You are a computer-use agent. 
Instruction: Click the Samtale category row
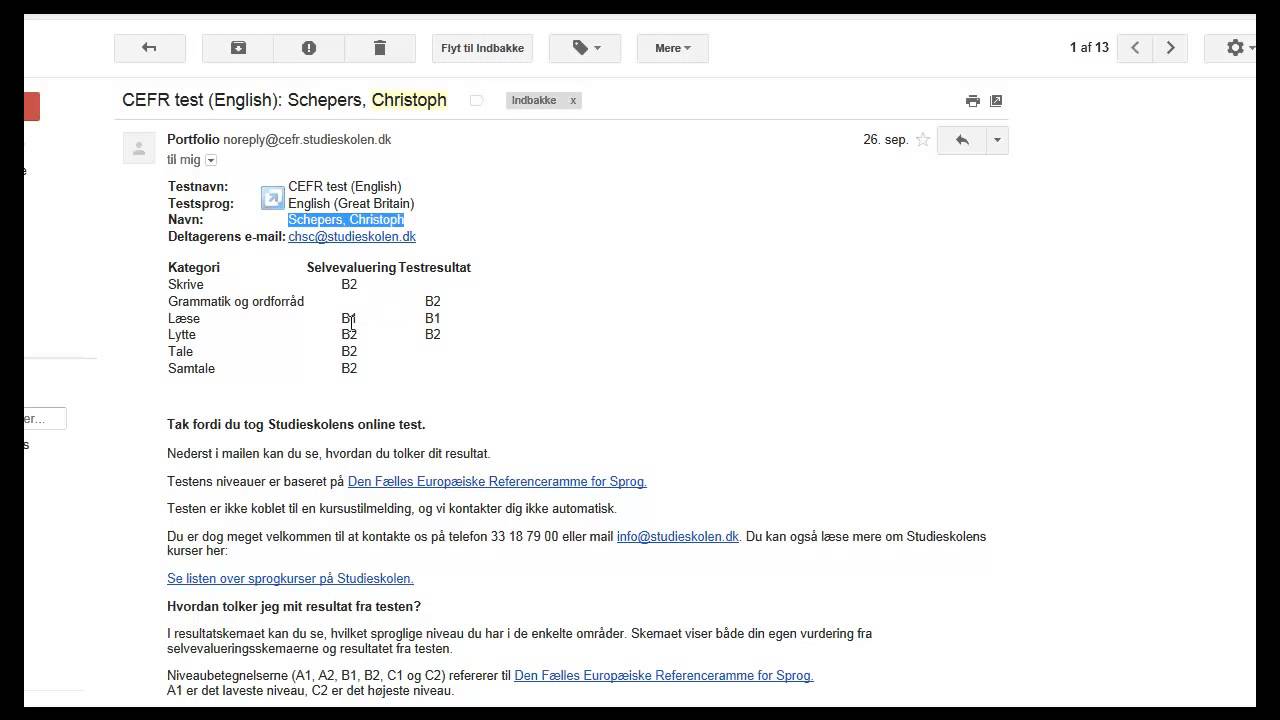(x=319, y=368)
